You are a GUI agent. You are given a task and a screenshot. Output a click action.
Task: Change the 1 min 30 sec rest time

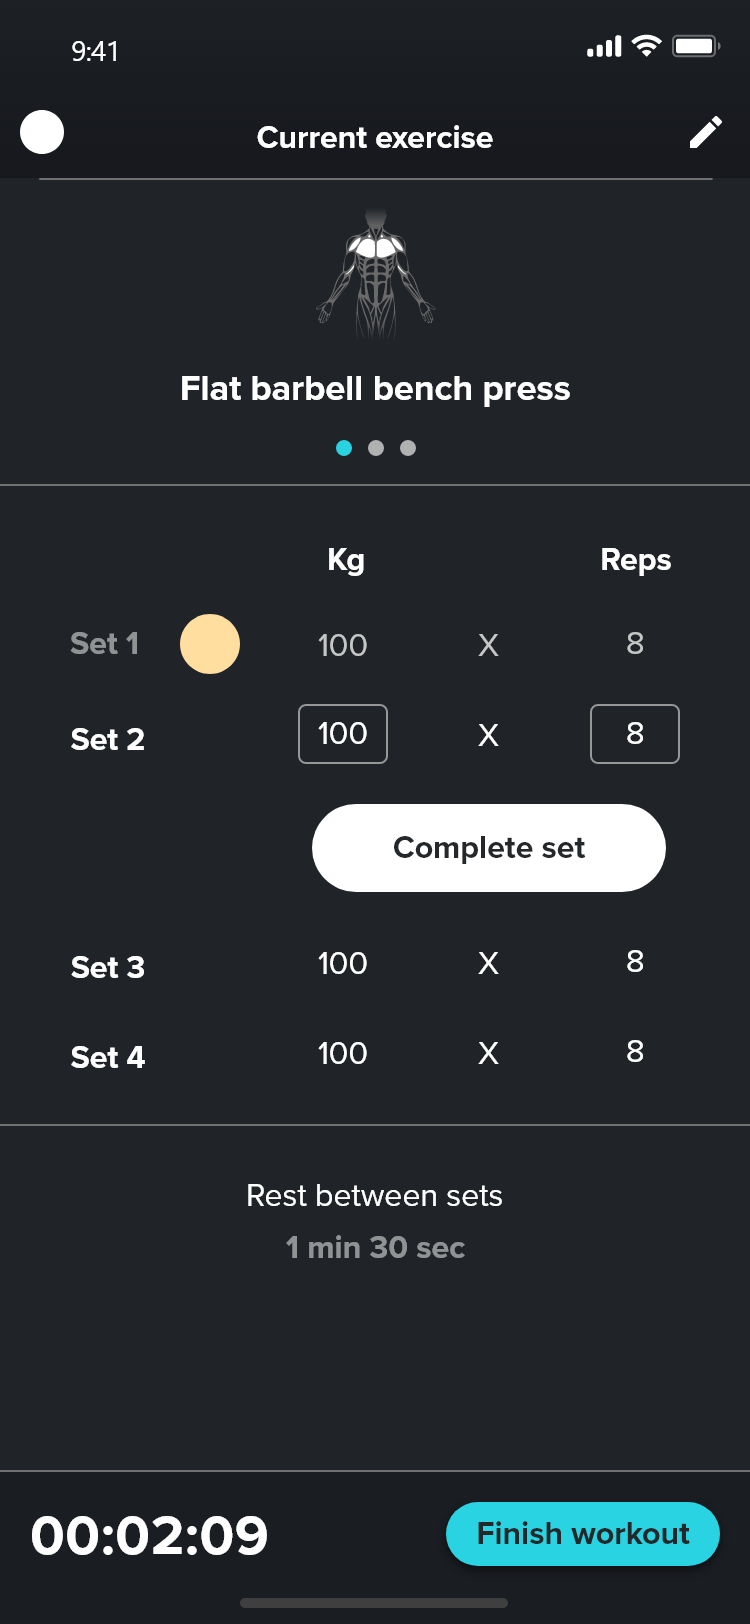tap(375, 1247)
